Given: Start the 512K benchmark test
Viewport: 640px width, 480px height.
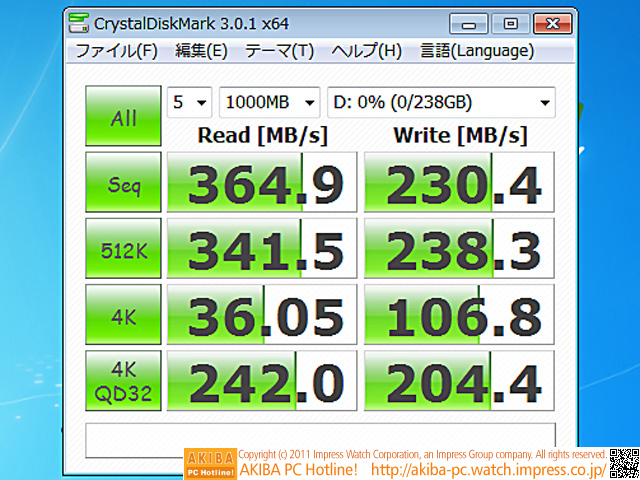Looking at the screenshot, I should click(x=123, y=248).
